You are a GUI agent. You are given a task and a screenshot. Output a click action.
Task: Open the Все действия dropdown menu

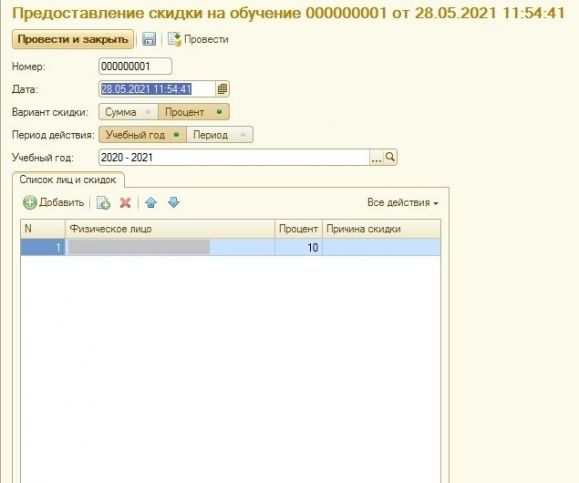point(402,203)
